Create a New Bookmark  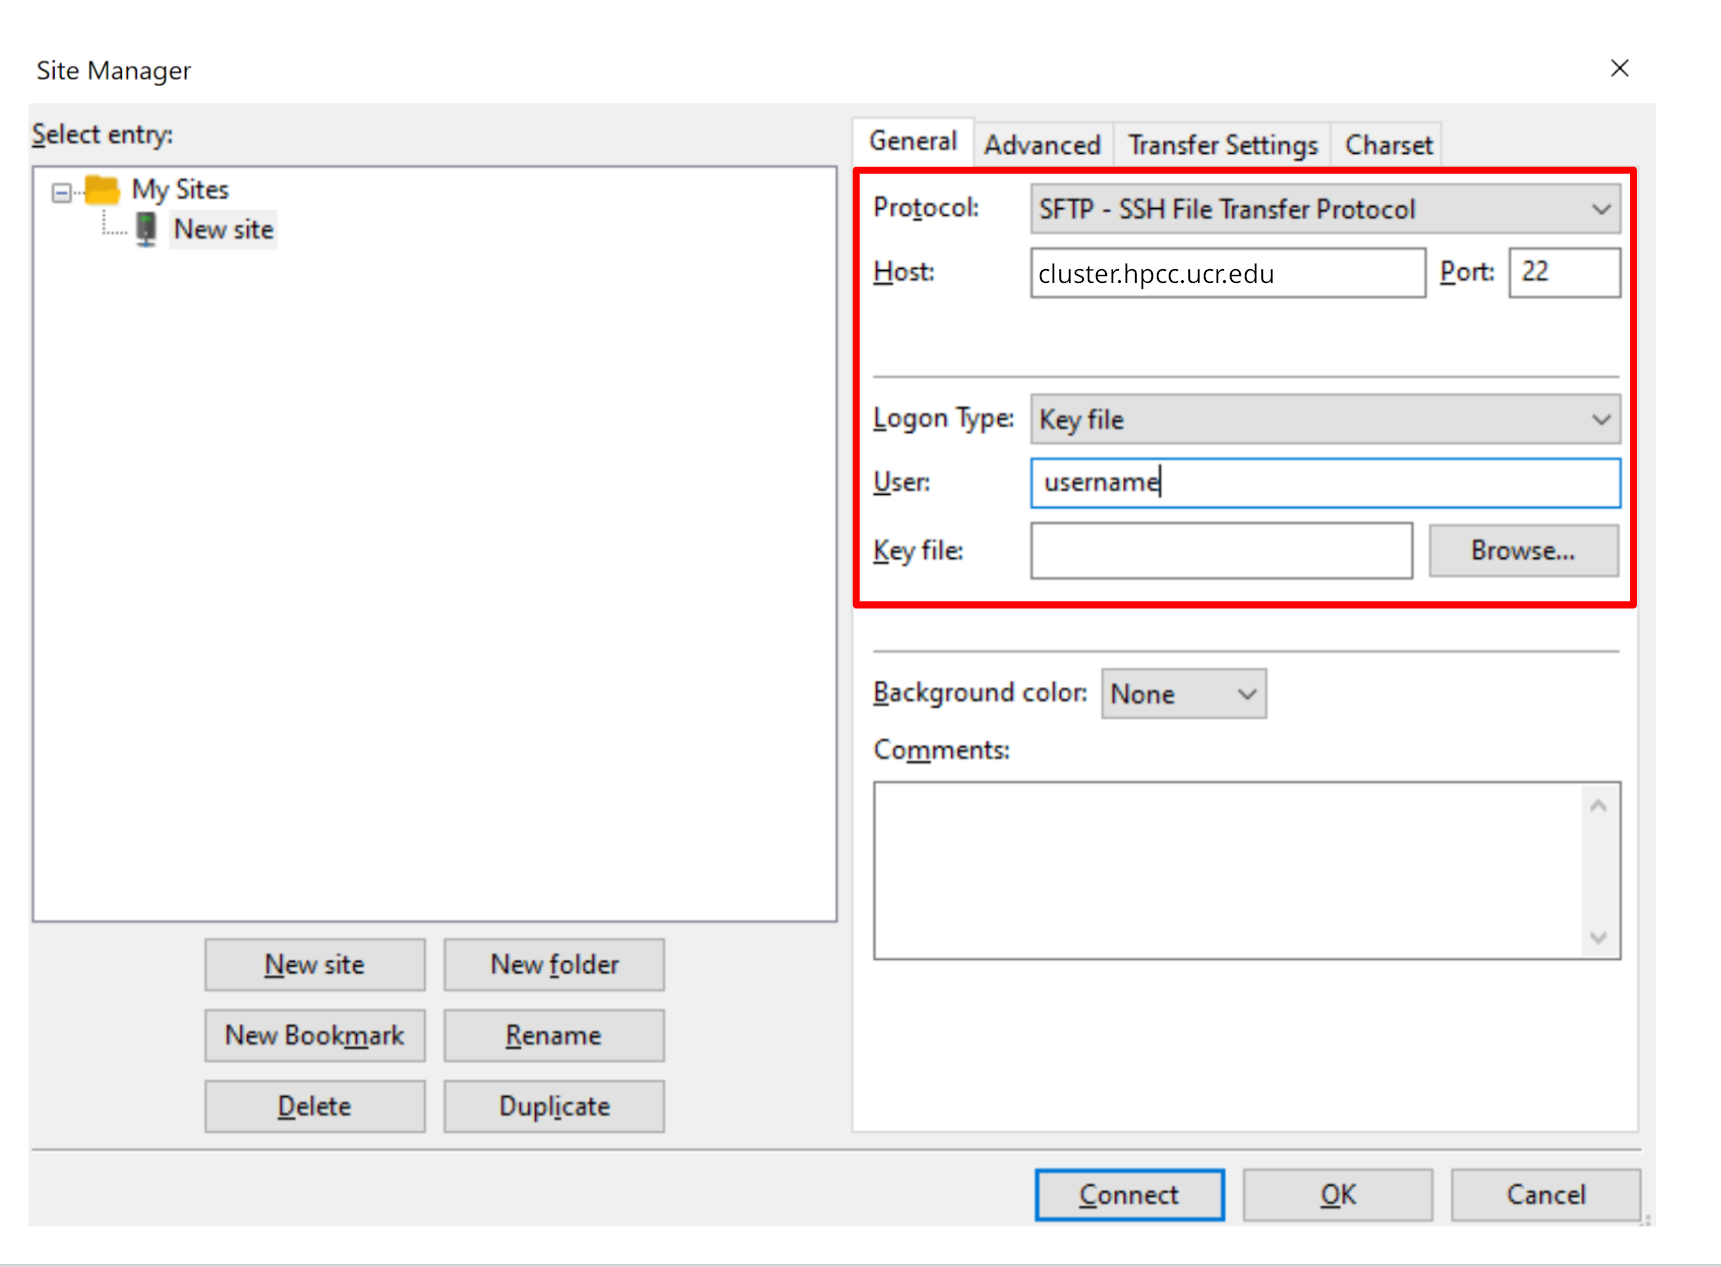pos(315,1035)
